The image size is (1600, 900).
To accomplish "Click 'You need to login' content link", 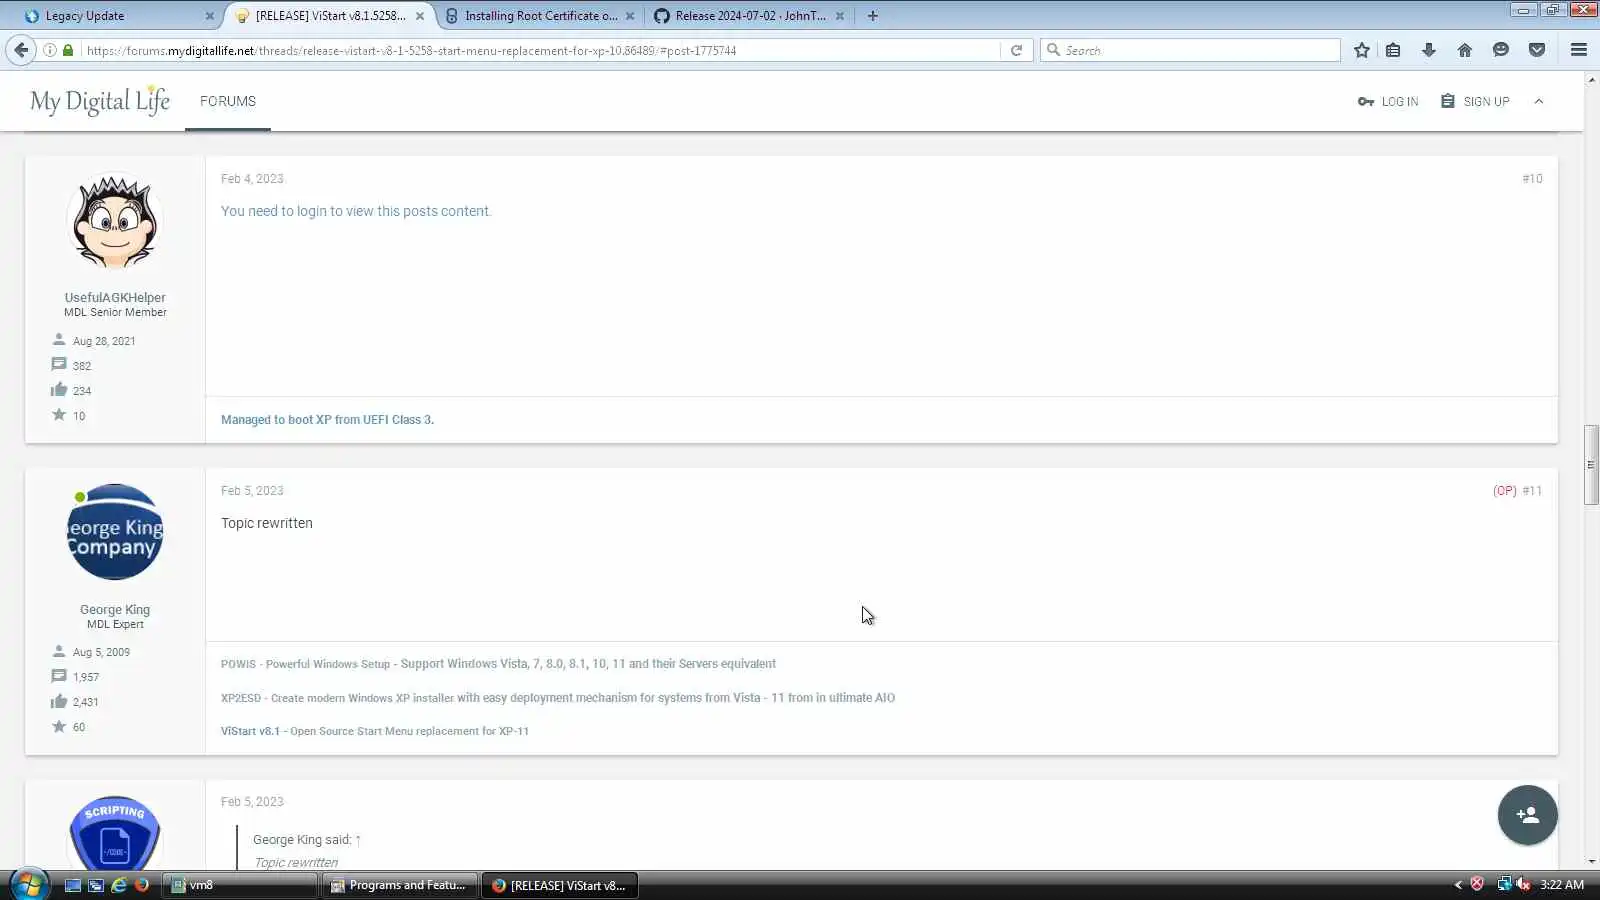I will (356, 211).
